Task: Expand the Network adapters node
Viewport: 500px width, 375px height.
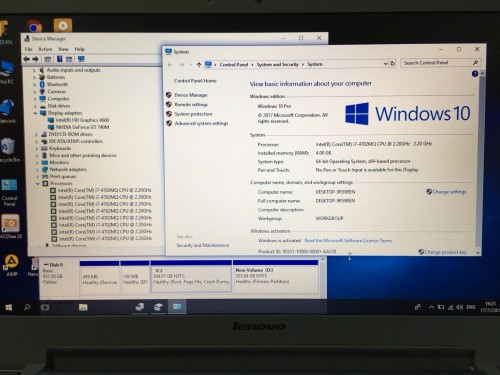Action: 37,169
